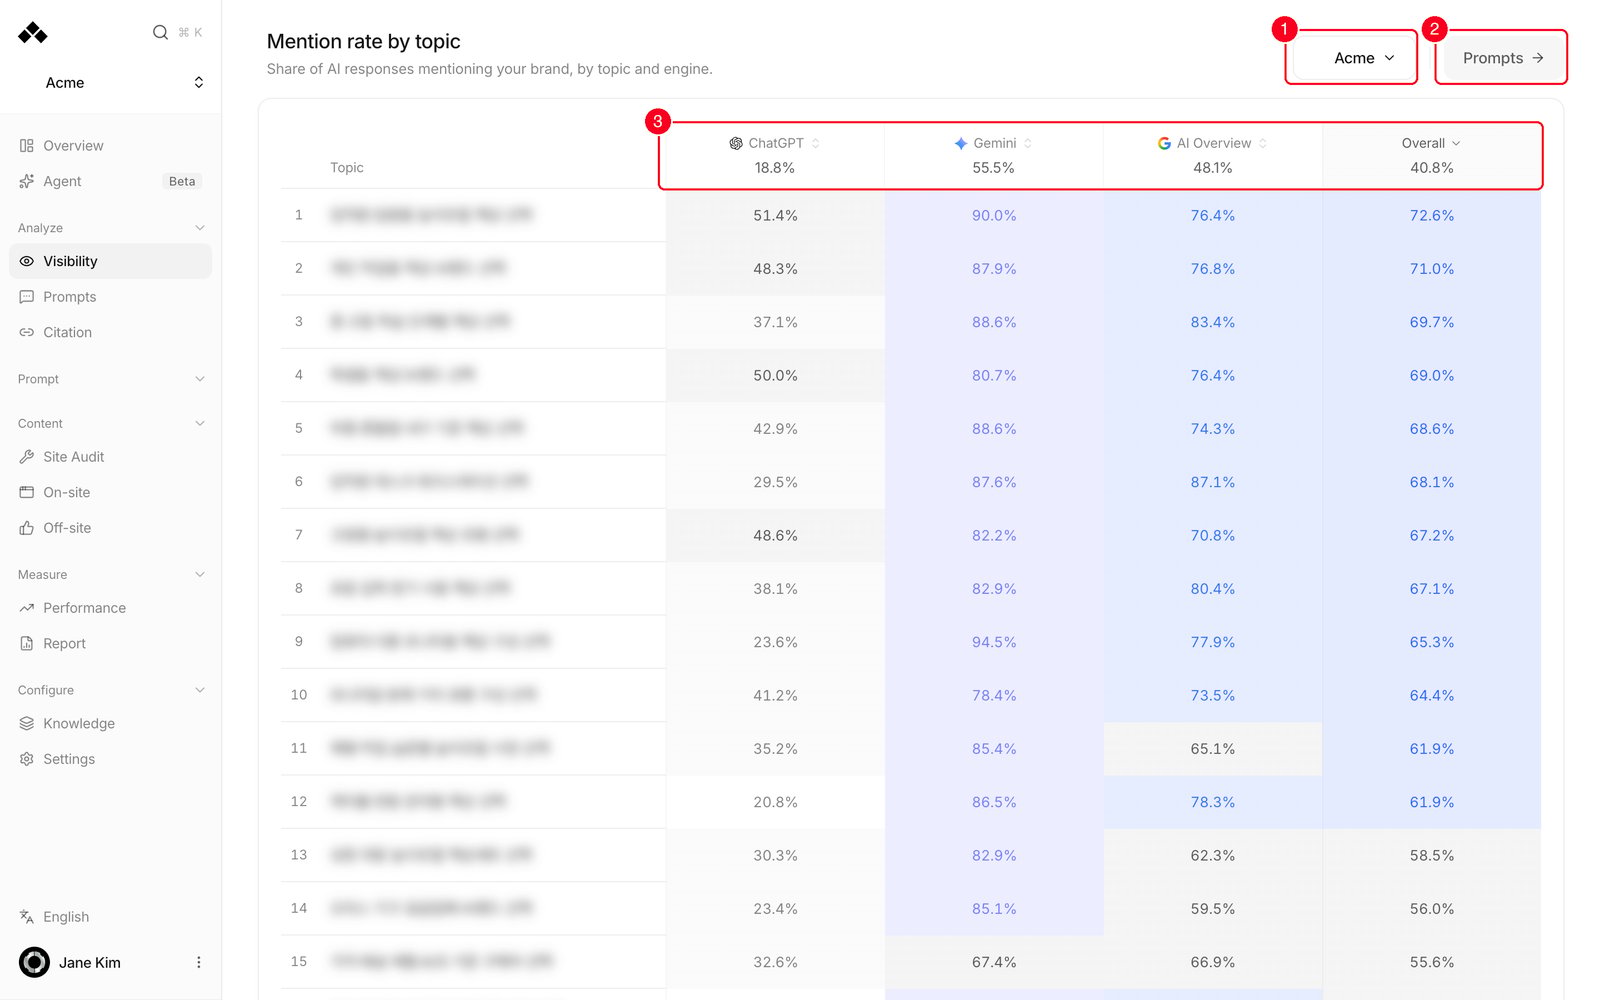Click the AI Overview value 76.8%
1600x1000 pixels.
tap(1213, 269)
